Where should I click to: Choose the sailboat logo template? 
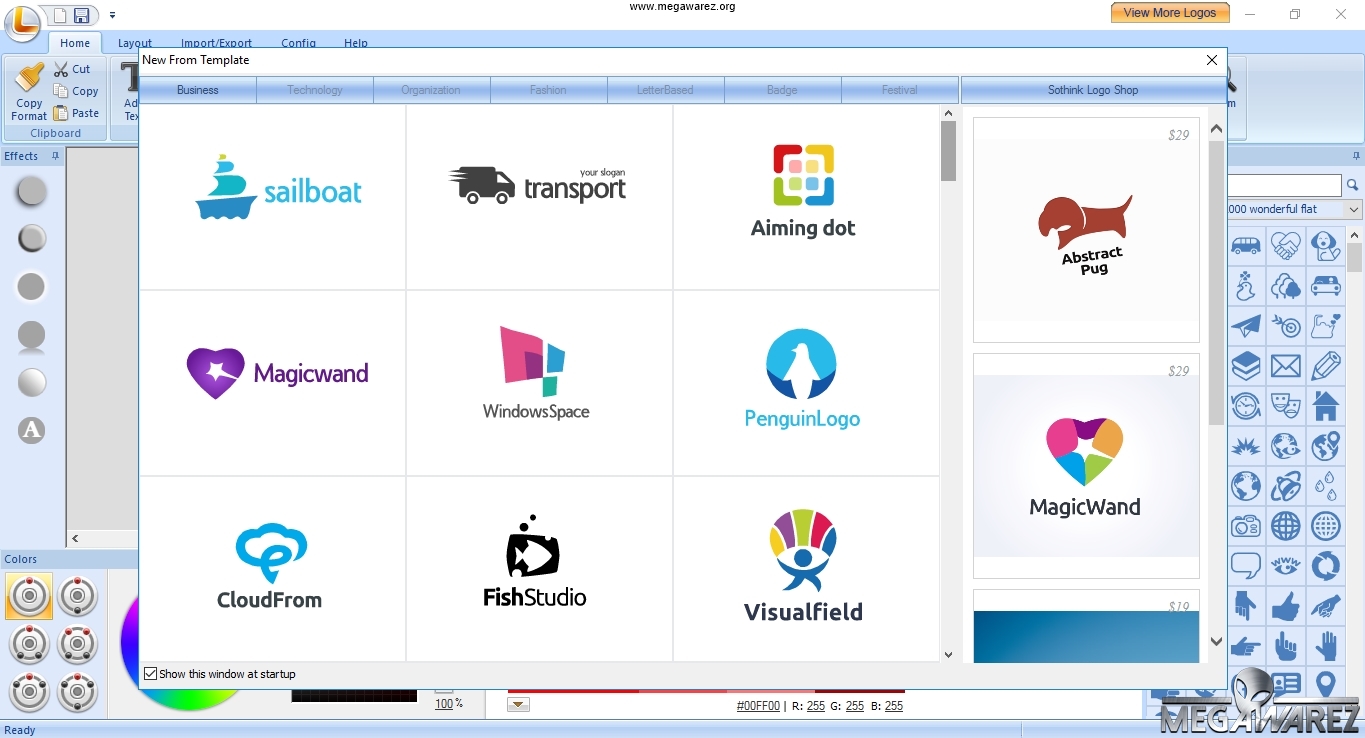[x=272, y=197]
